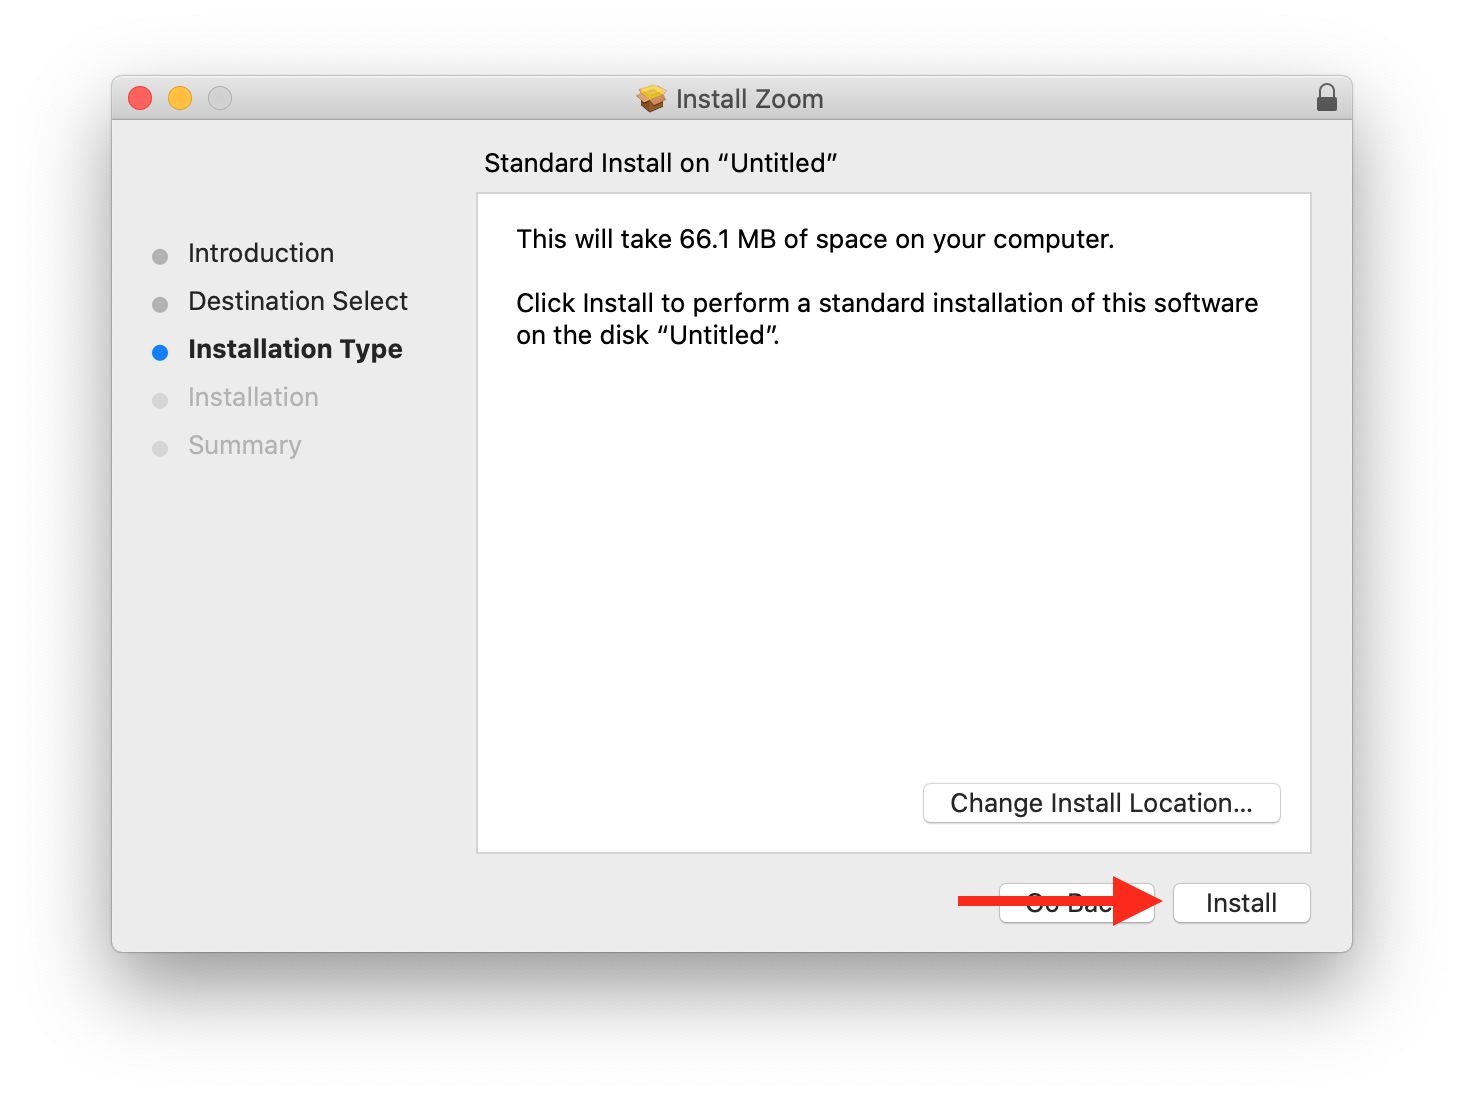Click the gray dot beside Destination Select

coord(160,303)
